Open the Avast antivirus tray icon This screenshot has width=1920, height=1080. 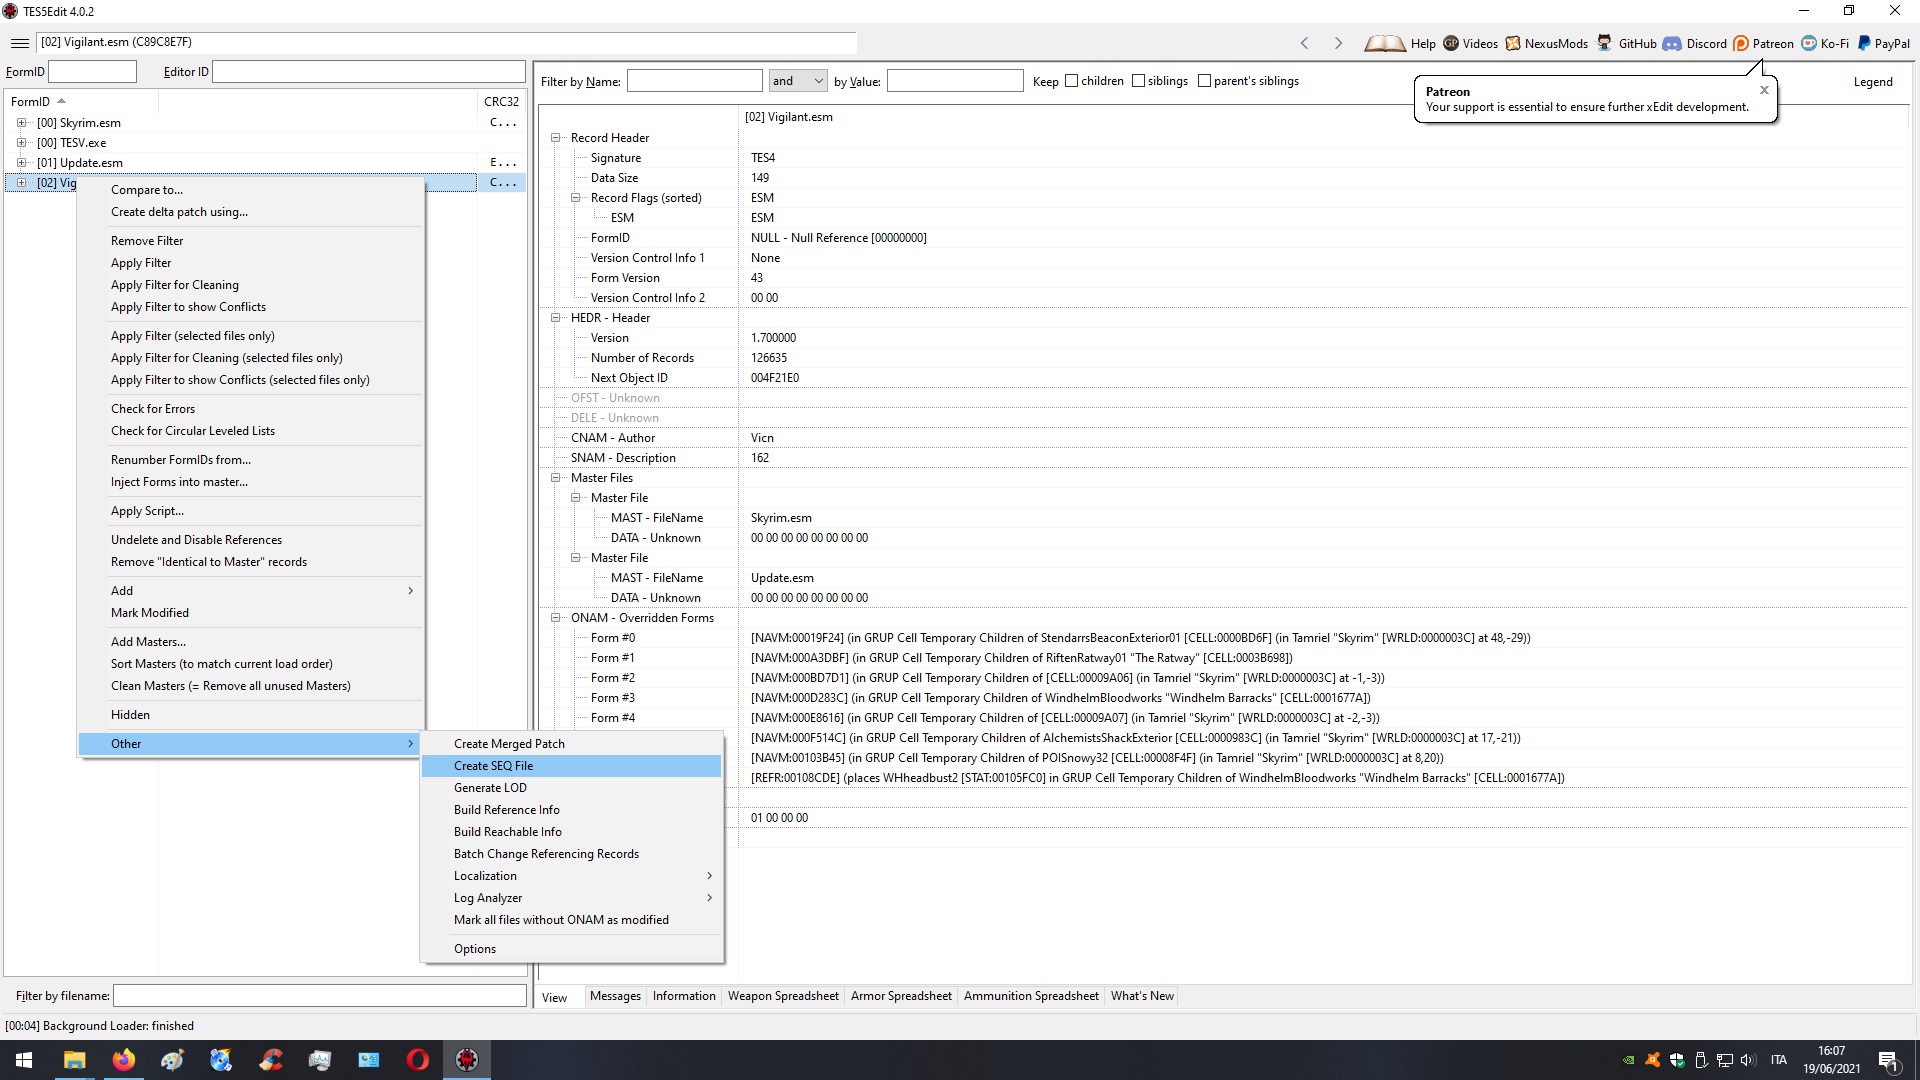click(x=1652, y=1060)
